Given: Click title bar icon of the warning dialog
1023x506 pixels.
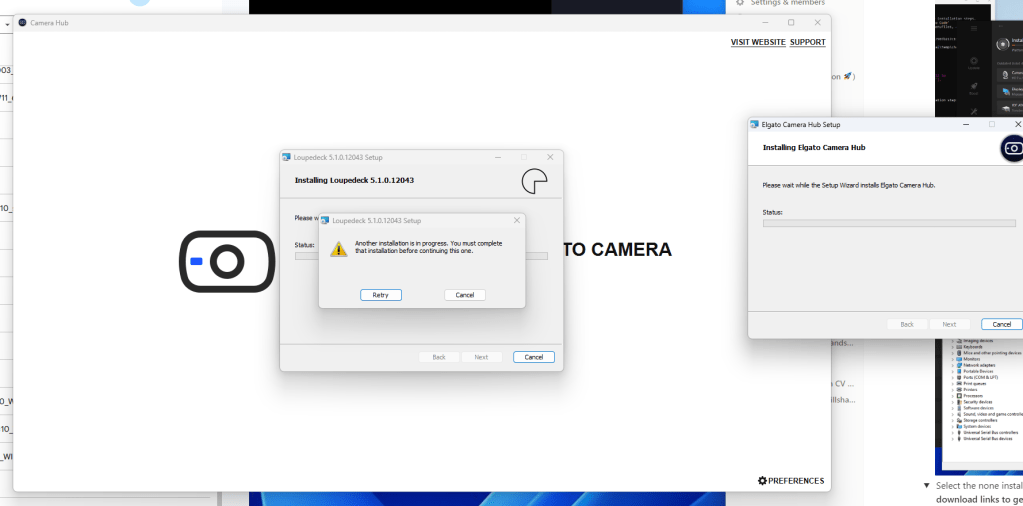Looking at the screenshot, I should click(324, 220).
